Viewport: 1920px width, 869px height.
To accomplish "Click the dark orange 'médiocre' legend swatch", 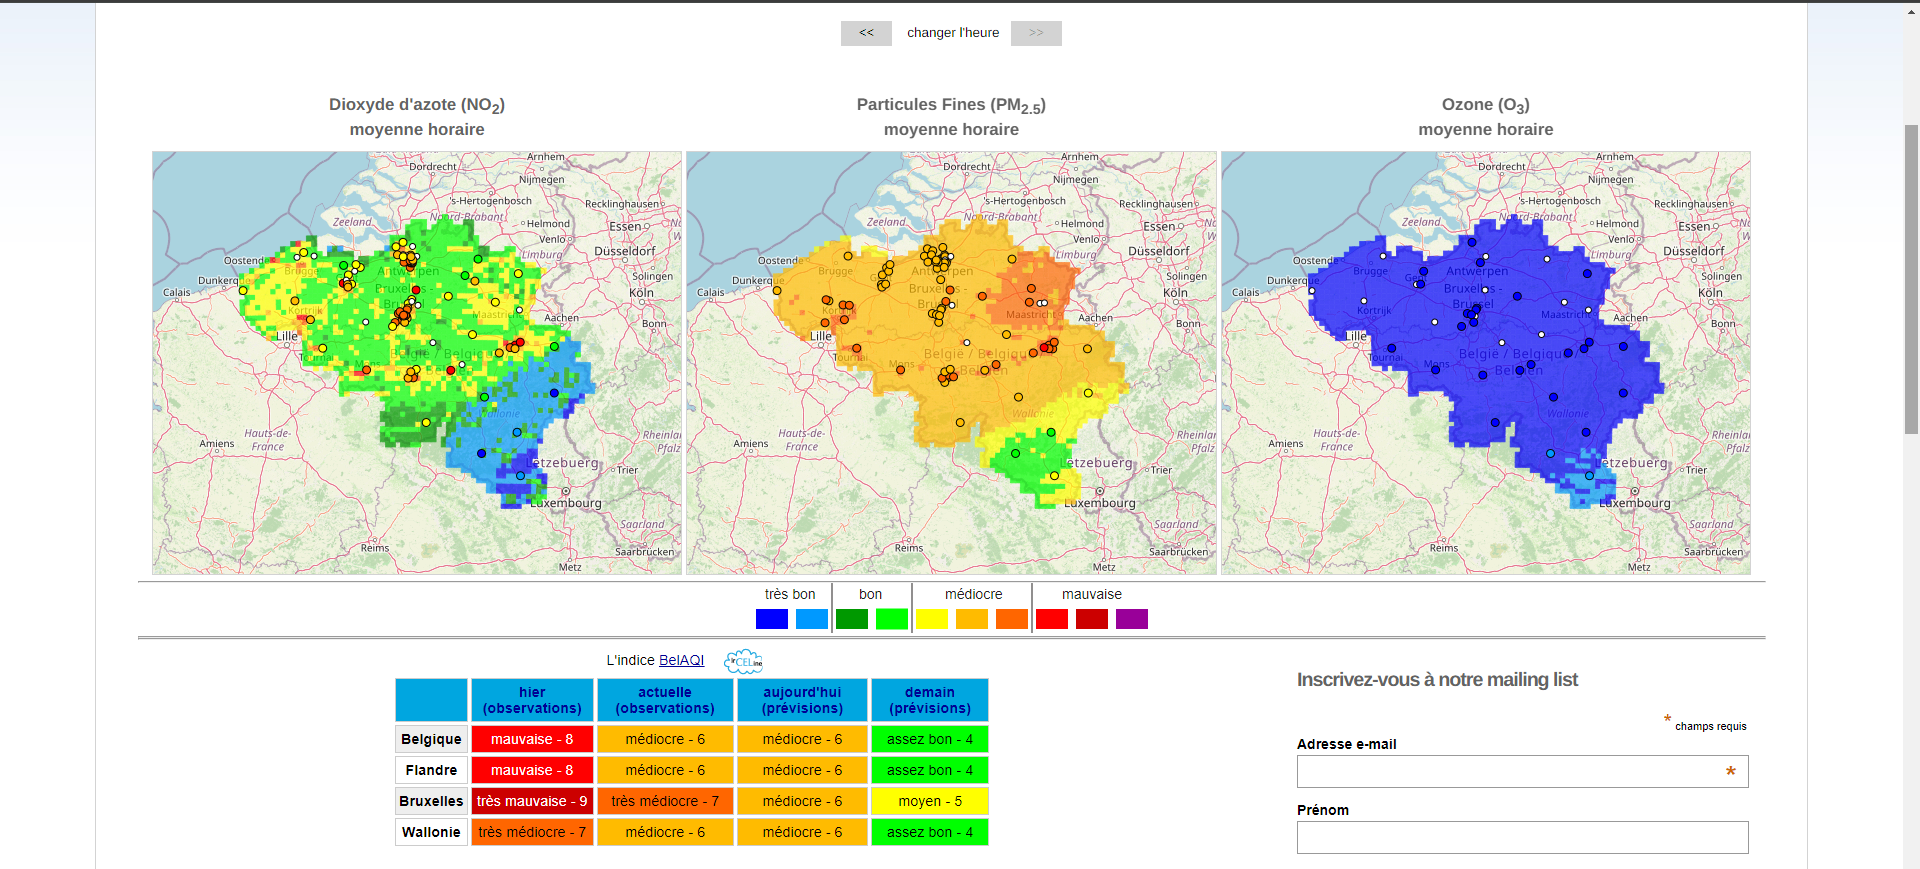I will pos(1012,619).
